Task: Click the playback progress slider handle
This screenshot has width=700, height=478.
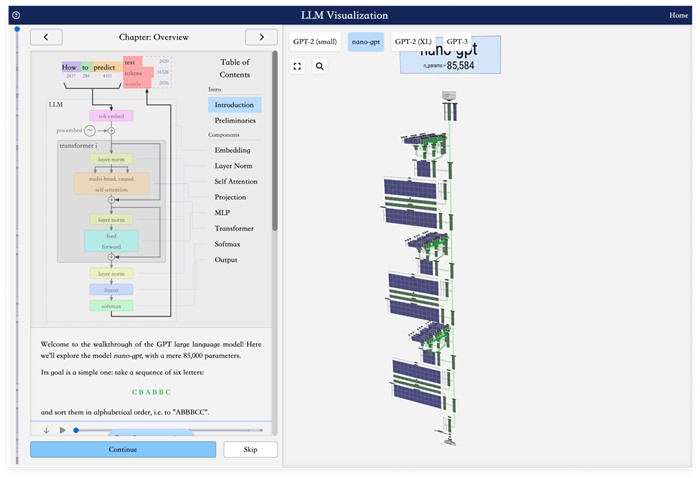Action: (76, 430)
